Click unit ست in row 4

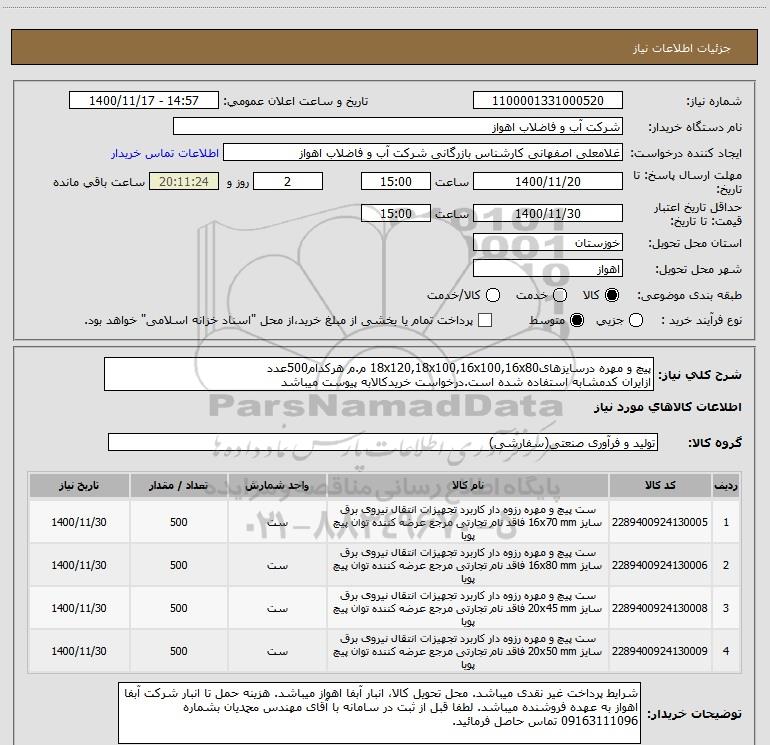[277, 652]
